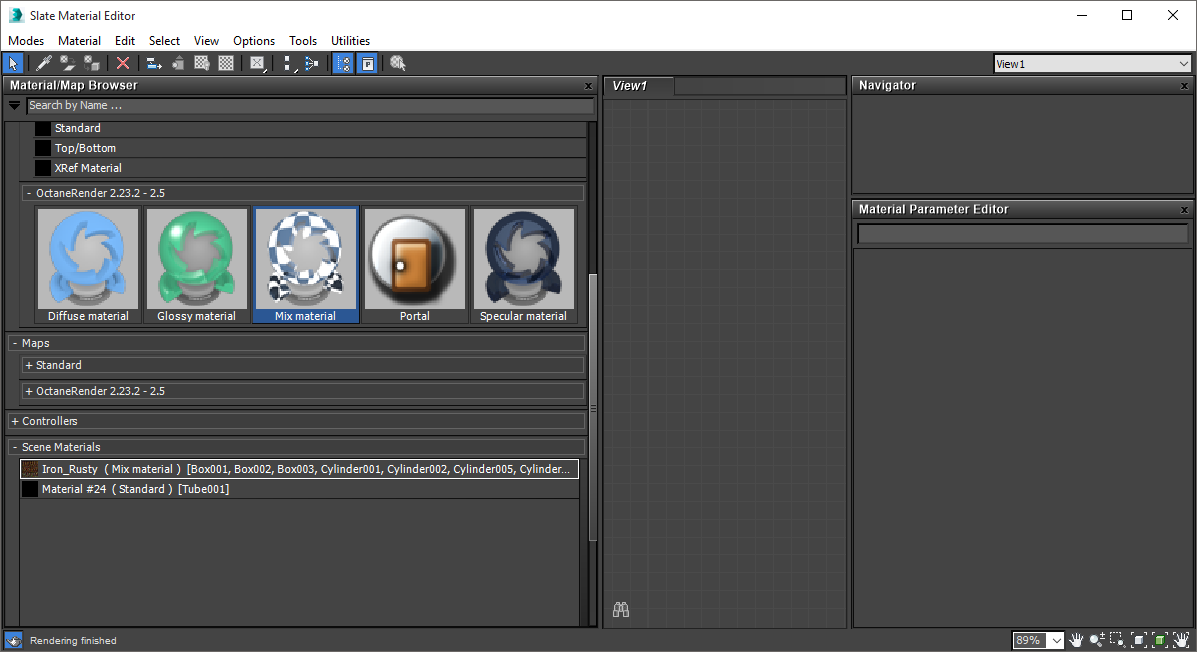1197x652 pixels.
Task: Open Material/Map Browser options triangle
Action: coord(15,105)
